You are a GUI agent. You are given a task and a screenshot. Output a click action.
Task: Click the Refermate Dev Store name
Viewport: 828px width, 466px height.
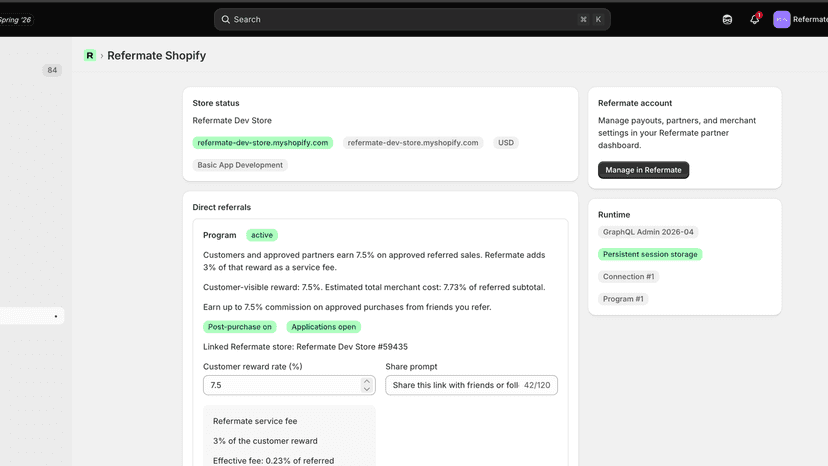232,120
